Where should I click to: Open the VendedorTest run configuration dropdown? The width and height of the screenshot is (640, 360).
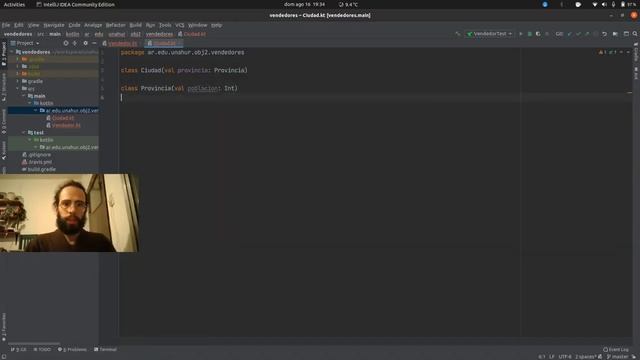coord(489,34)
